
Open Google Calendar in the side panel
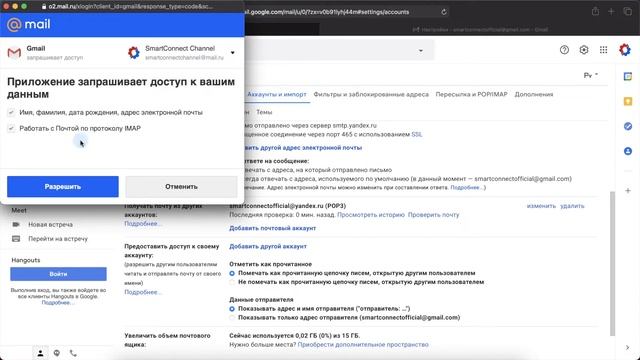pos(628,76)
